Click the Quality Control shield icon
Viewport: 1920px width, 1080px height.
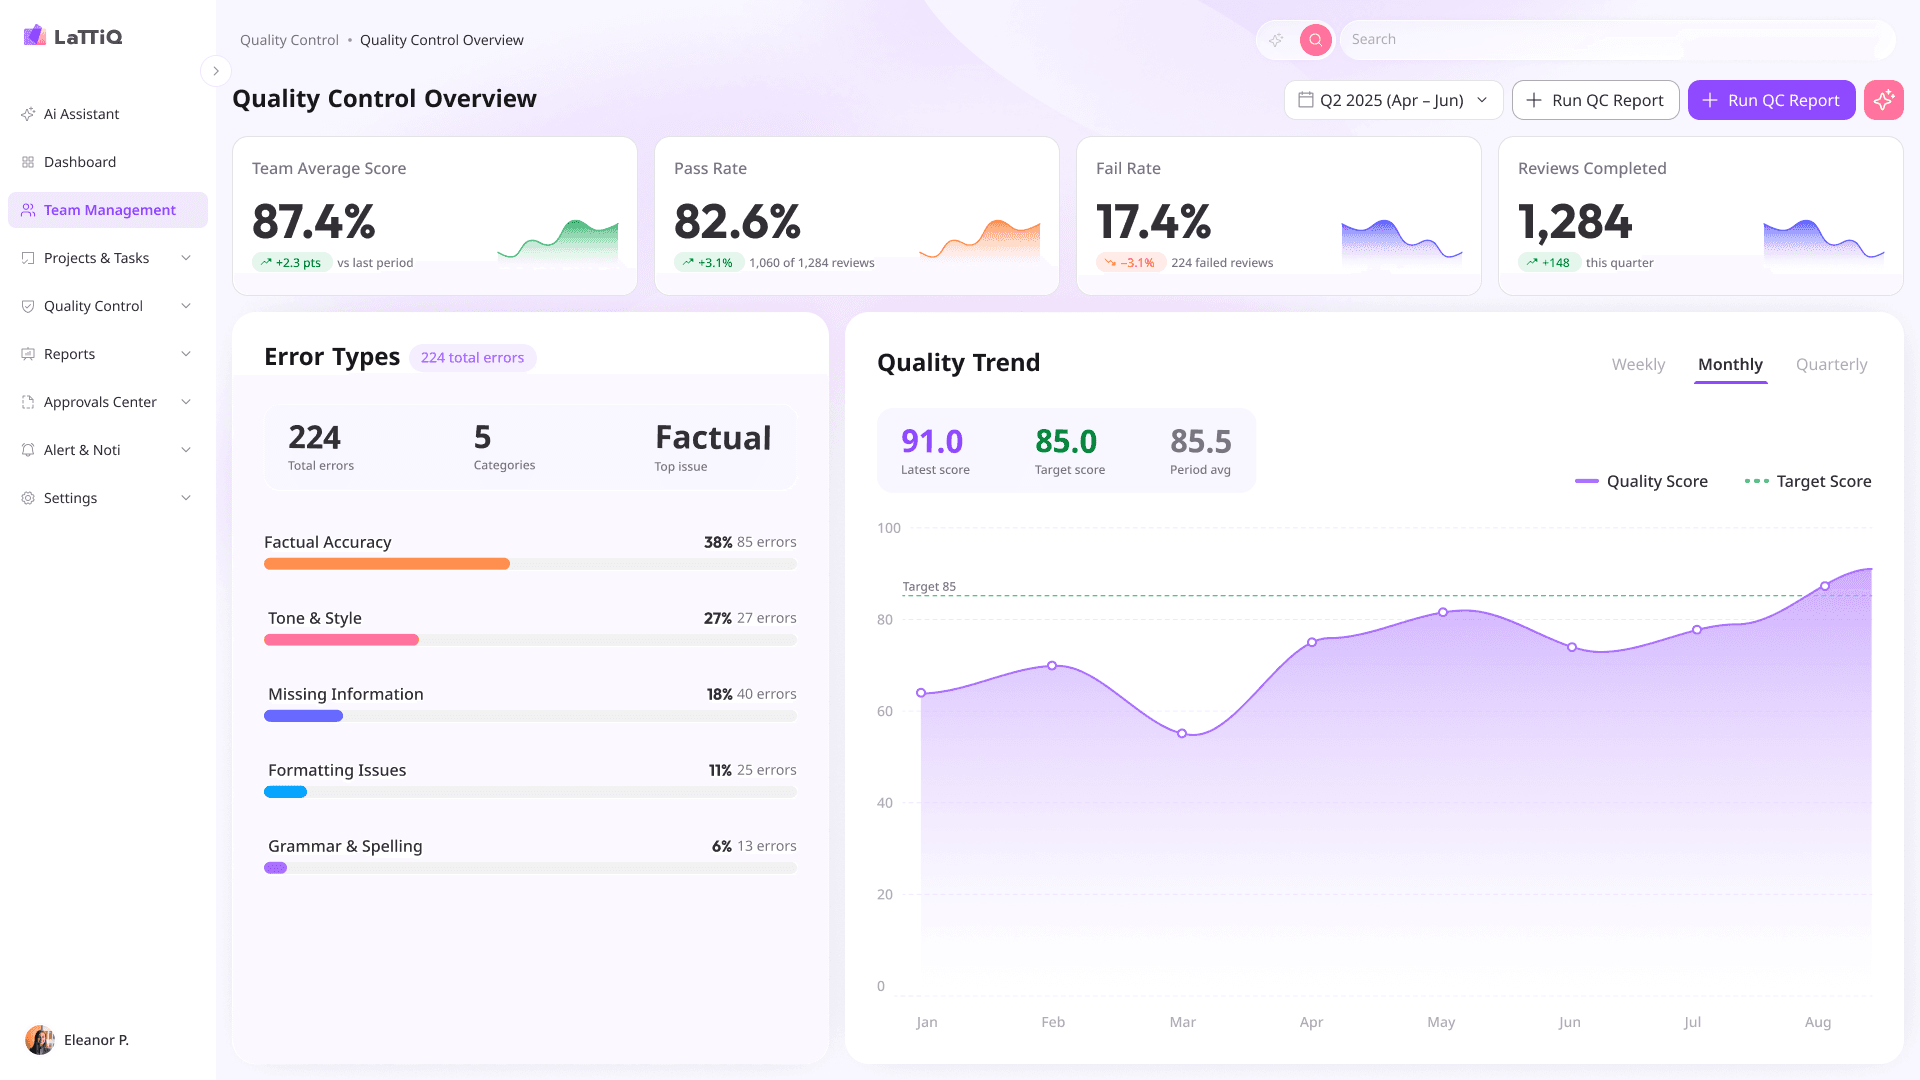[28, 306]
